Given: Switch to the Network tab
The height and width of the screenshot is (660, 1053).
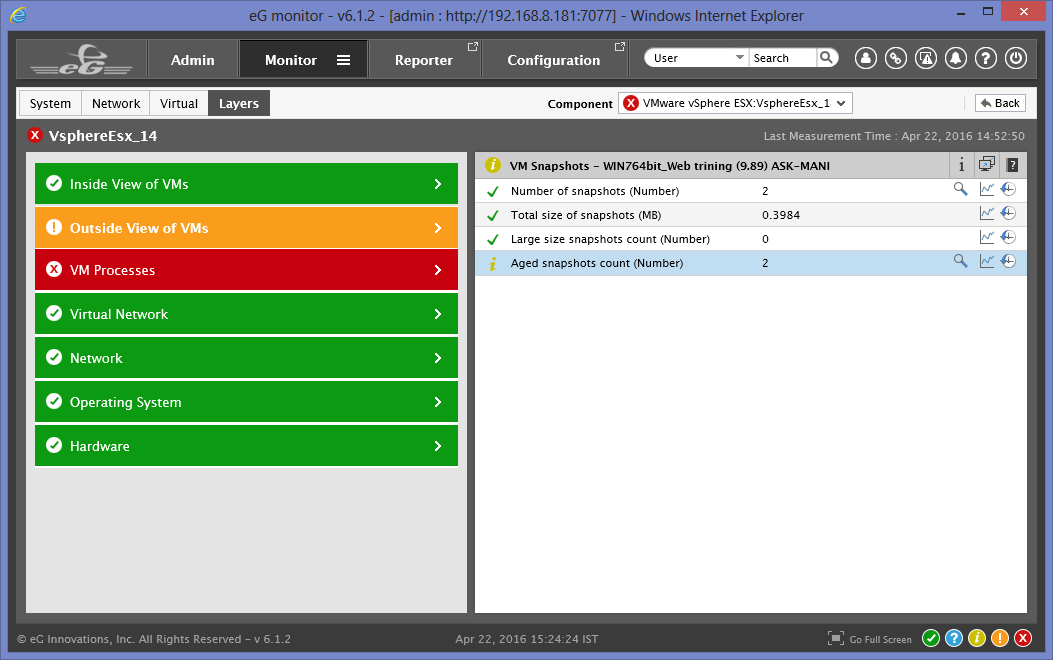Looking at the screenshot, I should [x=116, y=103].
